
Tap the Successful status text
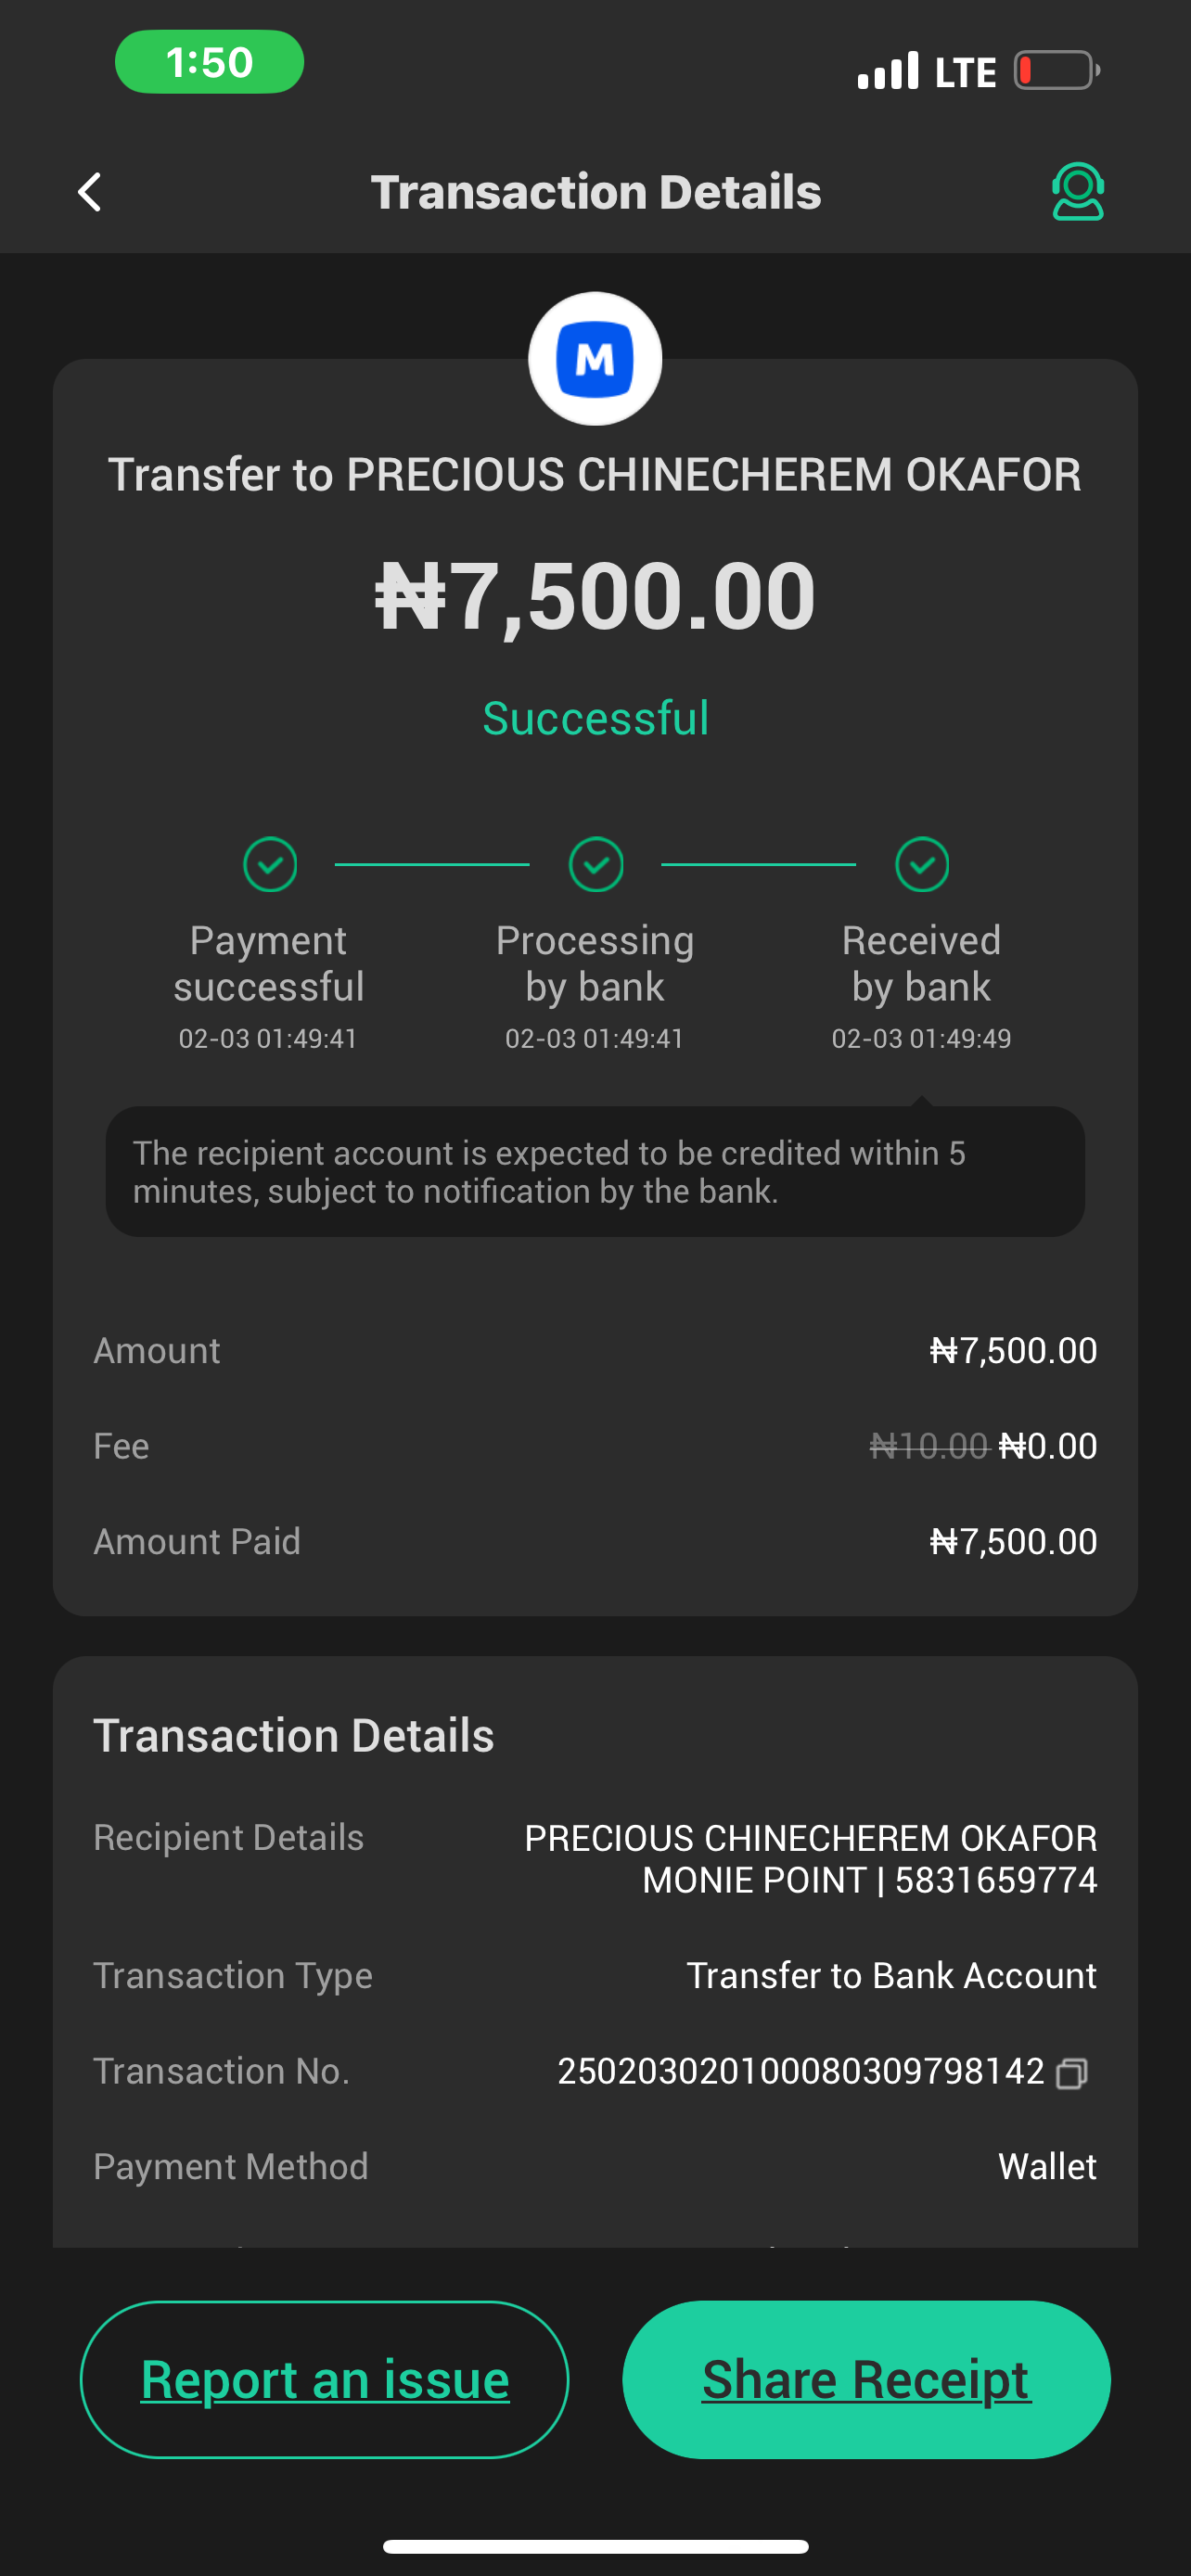click(595, 718)
